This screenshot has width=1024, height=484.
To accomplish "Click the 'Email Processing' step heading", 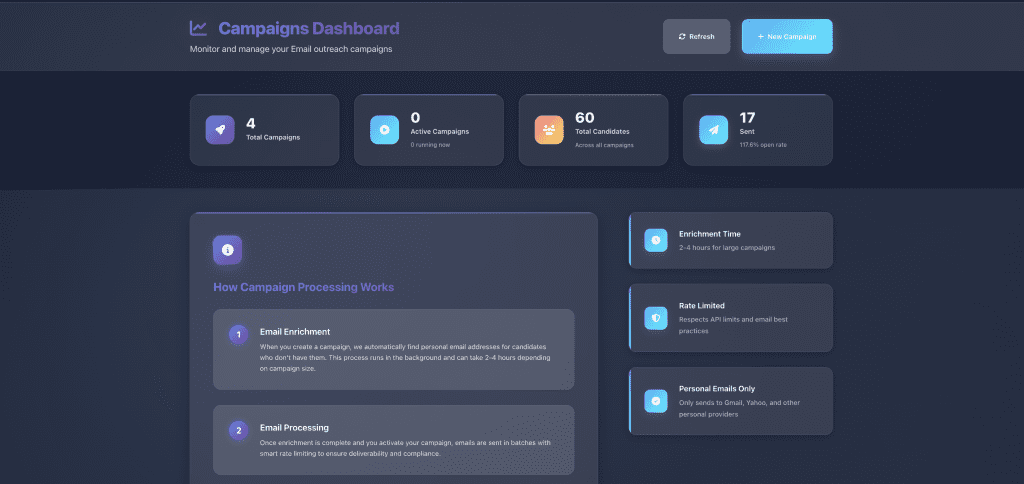I will click(x=294, y=428).
